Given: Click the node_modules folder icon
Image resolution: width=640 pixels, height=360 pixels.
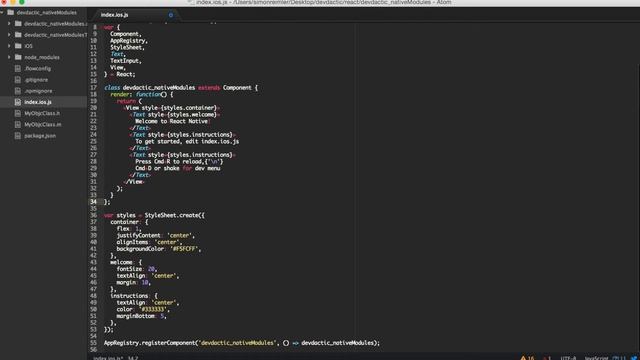Looking at the screenshot, I should [x=18, y=57].
